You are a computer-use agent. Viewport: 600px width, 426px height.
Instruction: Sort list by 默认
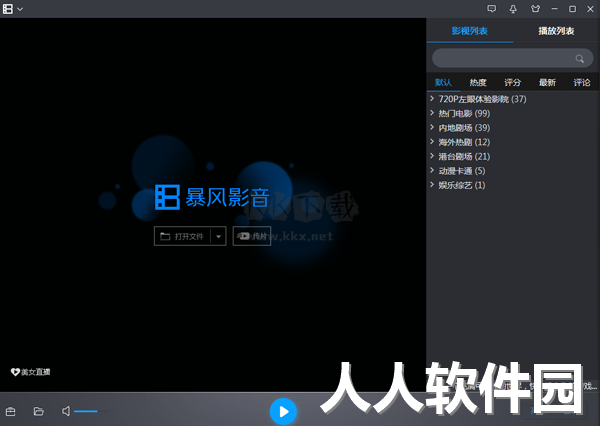[443, 82]
